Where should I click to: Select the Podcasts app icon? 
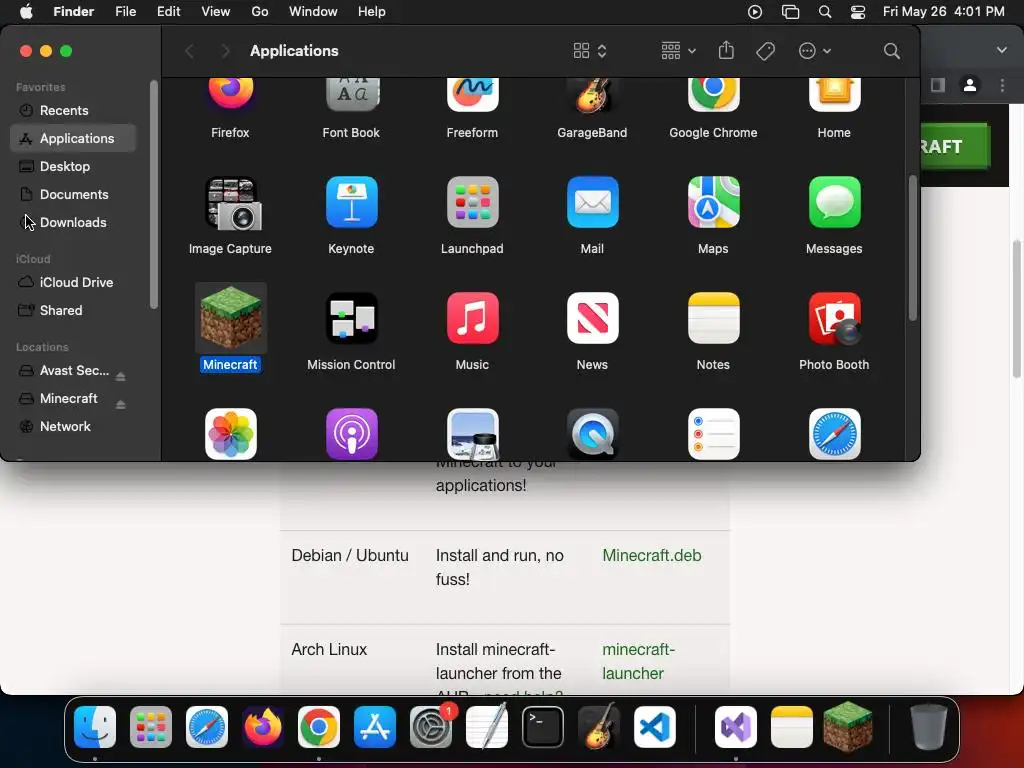351,434
